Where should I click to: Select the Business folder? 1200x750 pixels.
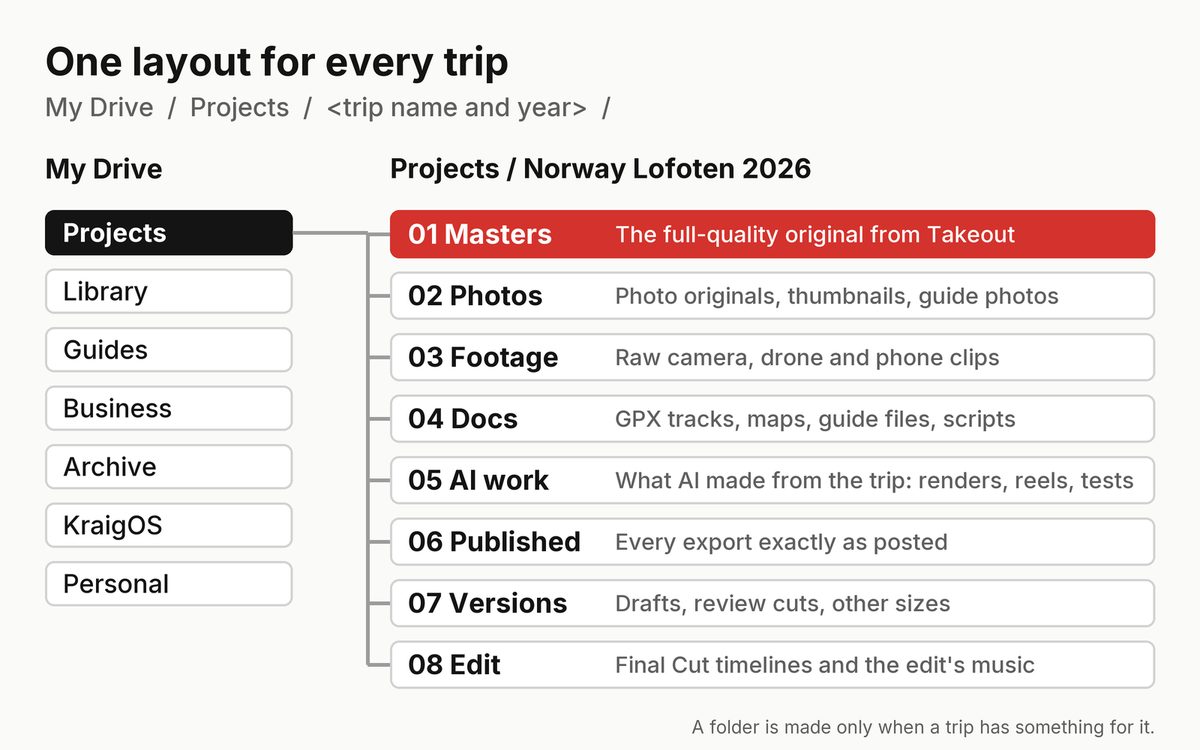pyautogui.click(x=169, y=408)
